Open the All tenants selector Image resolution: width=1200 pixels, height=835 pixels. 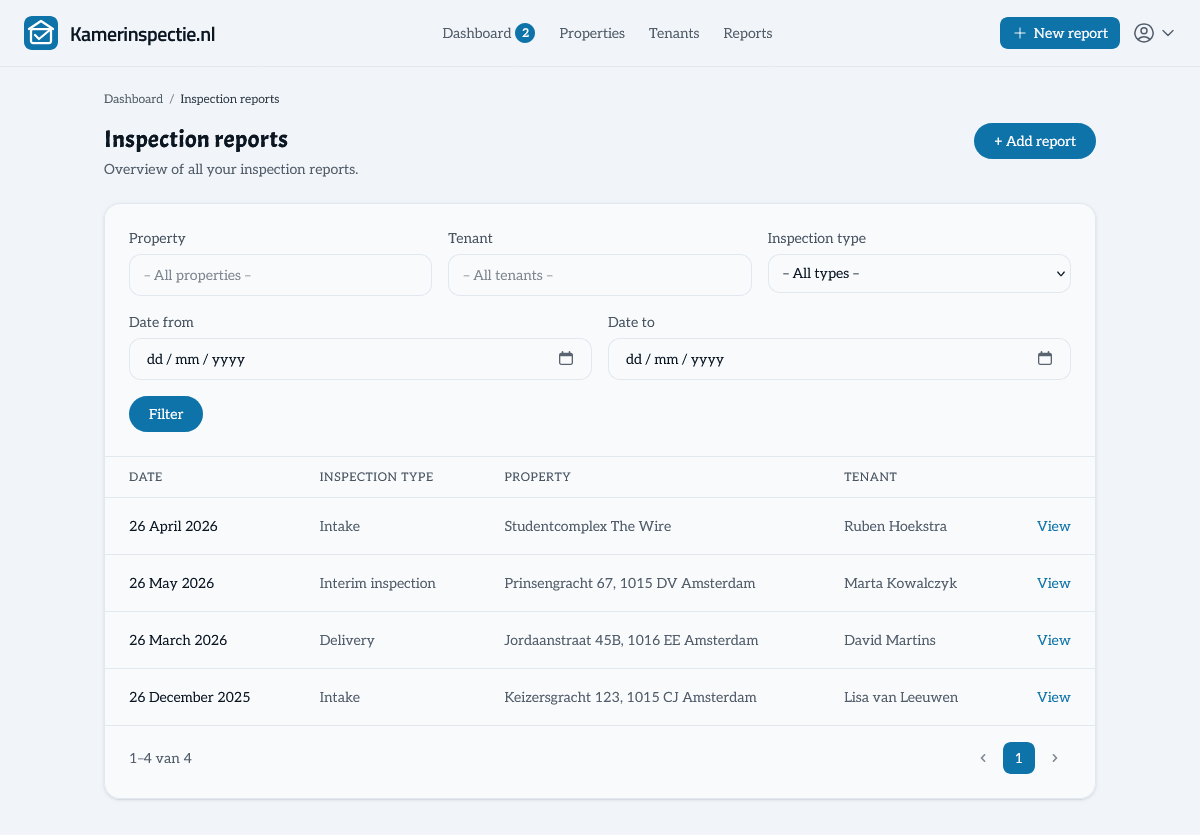[599, 275]
